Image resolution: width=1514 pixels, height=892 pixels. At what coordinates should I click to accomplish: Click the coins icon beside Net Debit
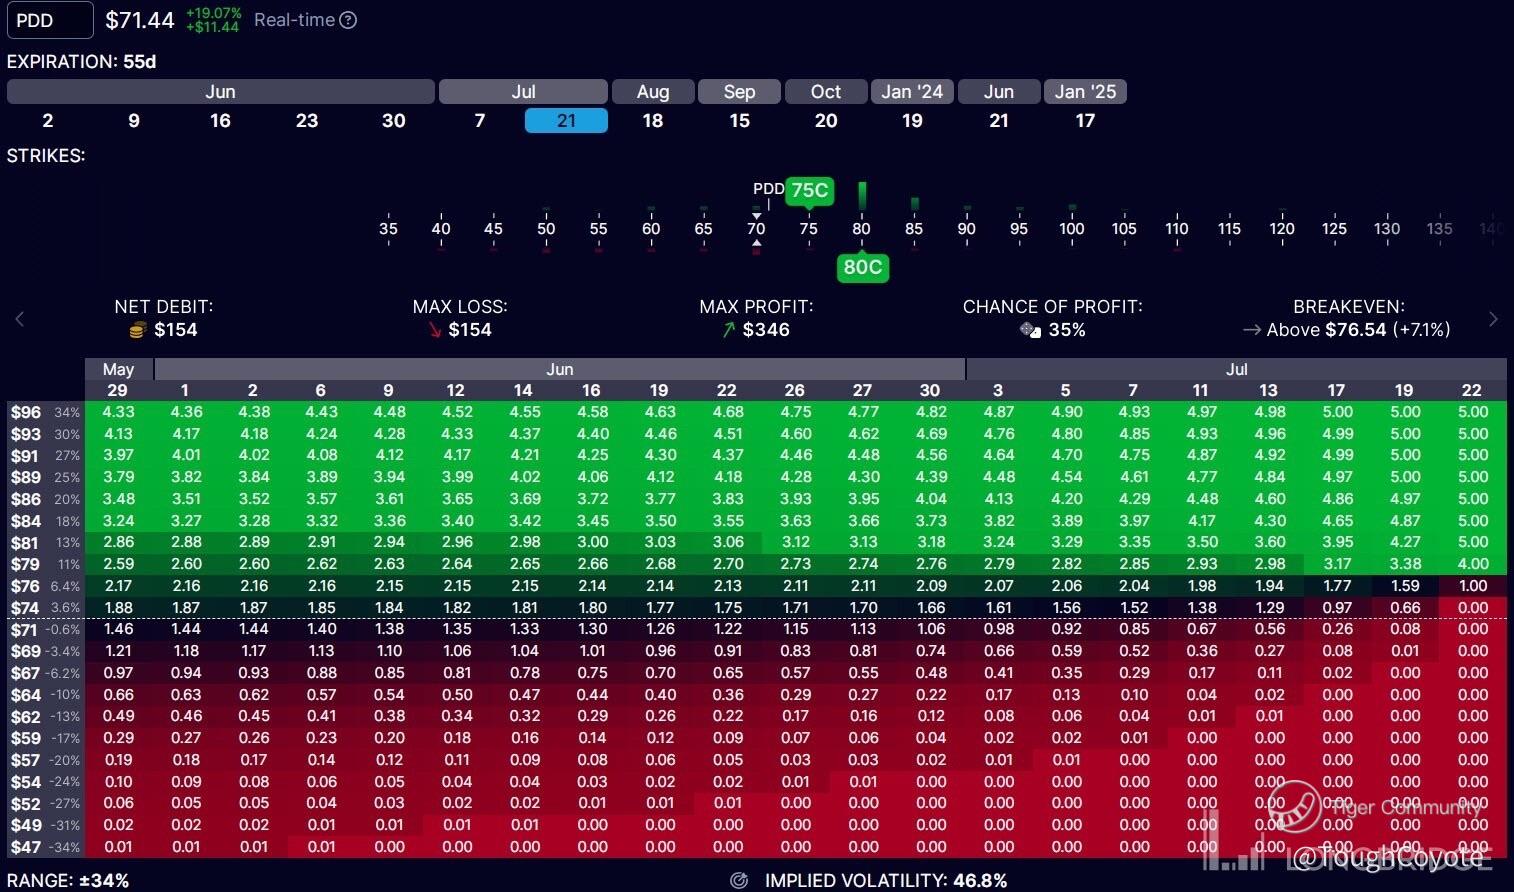tap(138, 330)
